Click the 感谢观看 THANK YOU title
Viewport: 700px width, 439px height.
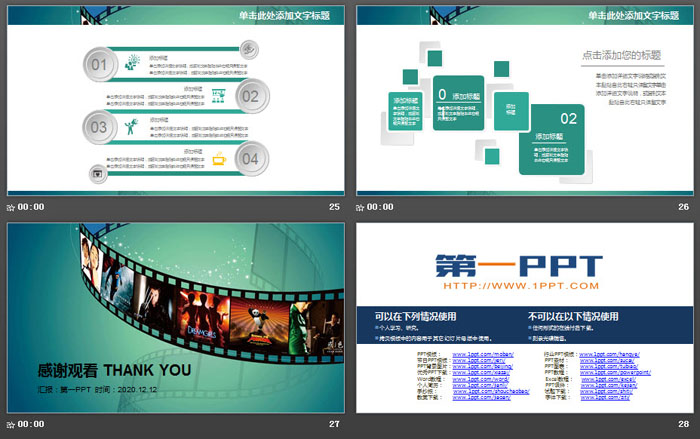pyautogui.click(x=114, y=370)
